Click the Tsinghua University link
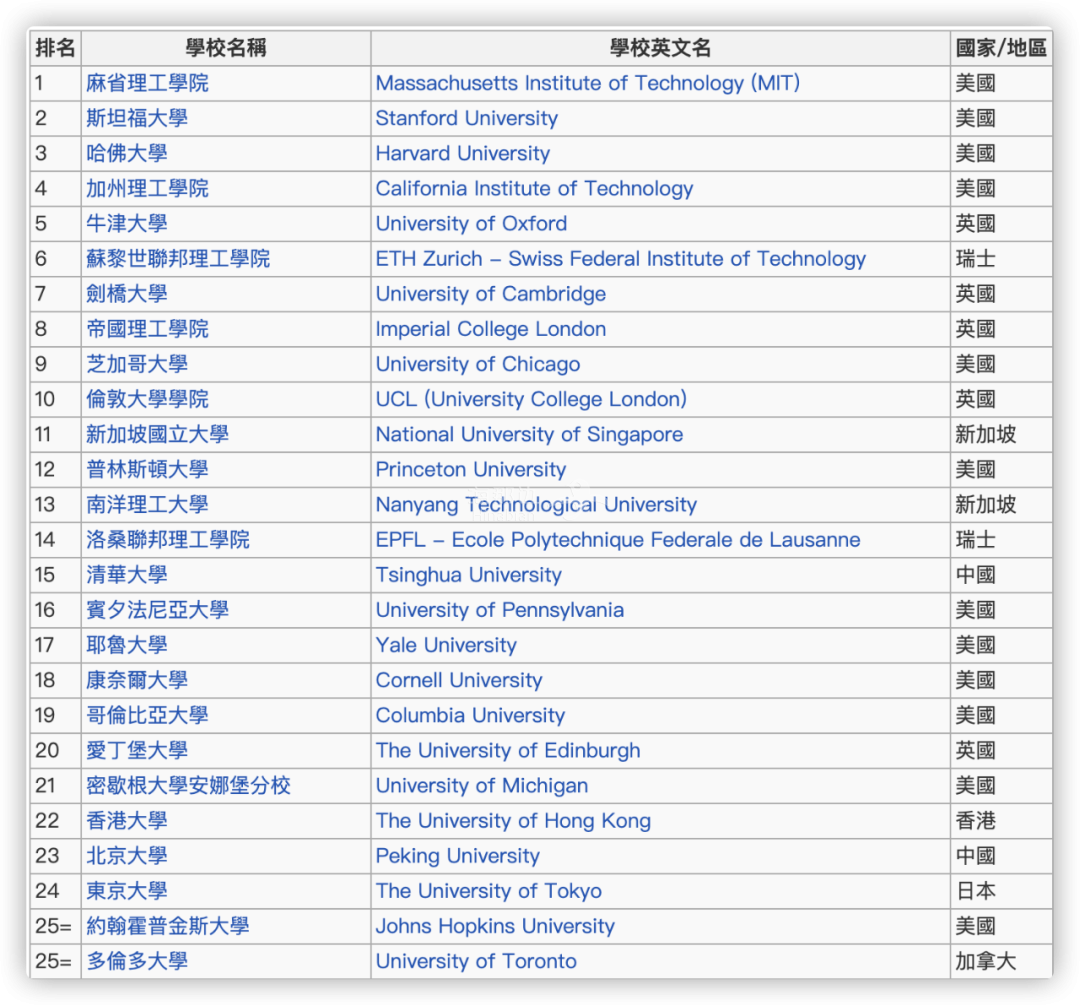The width and height of the screenshot is (1080, 1005). pyautogui.click(x=468, y=575)
